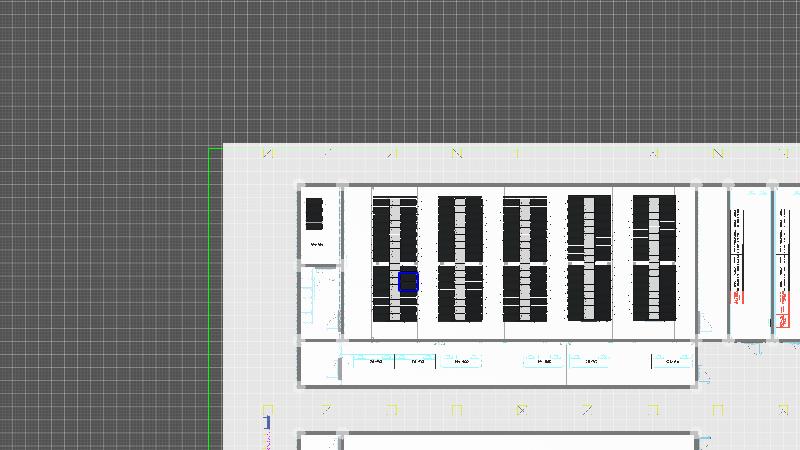Select the upper half of the fourth rack row
800x450 pixels.
[589, 228]
